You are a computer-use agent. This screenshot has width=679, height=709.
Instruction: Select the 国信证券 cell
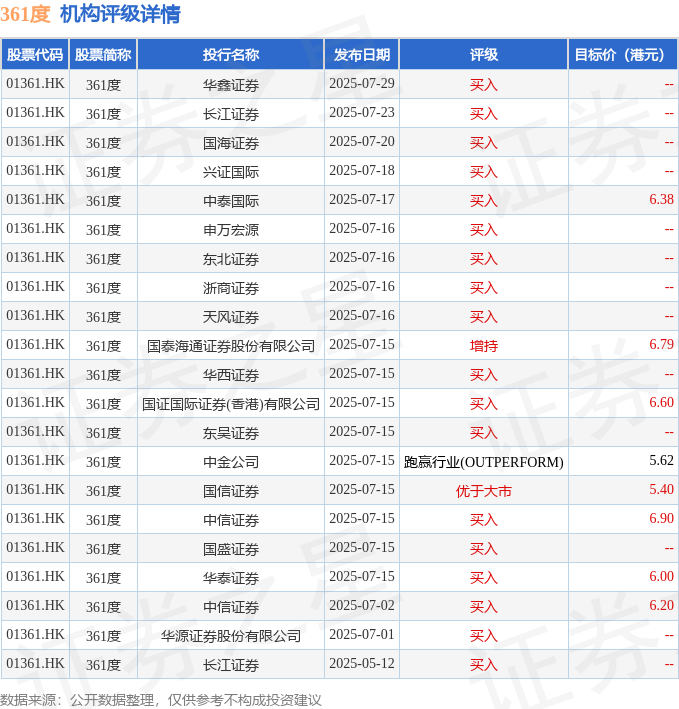pyautogui.click(x=231, y=491)
